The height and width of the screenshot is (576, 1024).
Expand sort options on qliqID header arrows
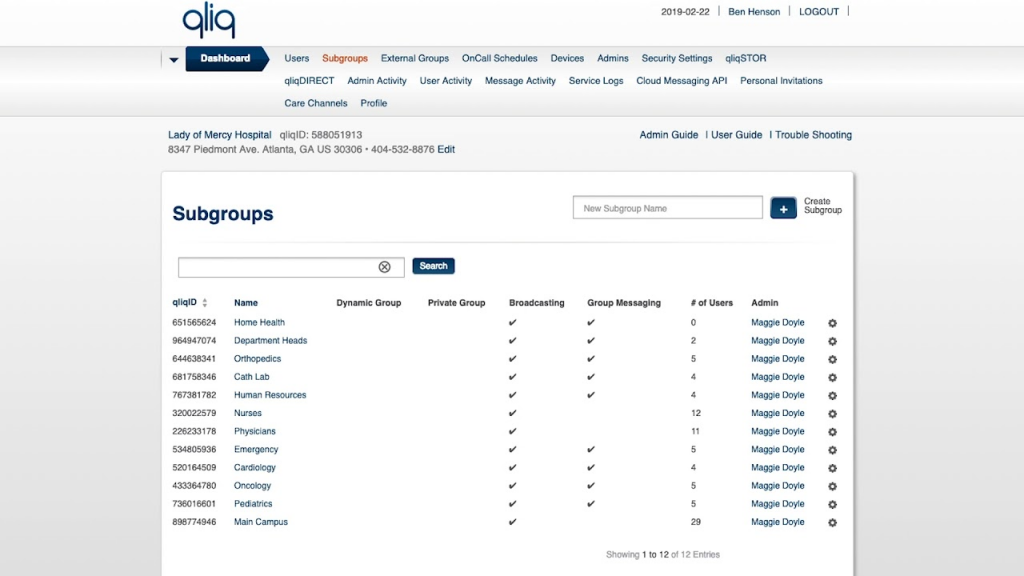click(x=204, y=302)
